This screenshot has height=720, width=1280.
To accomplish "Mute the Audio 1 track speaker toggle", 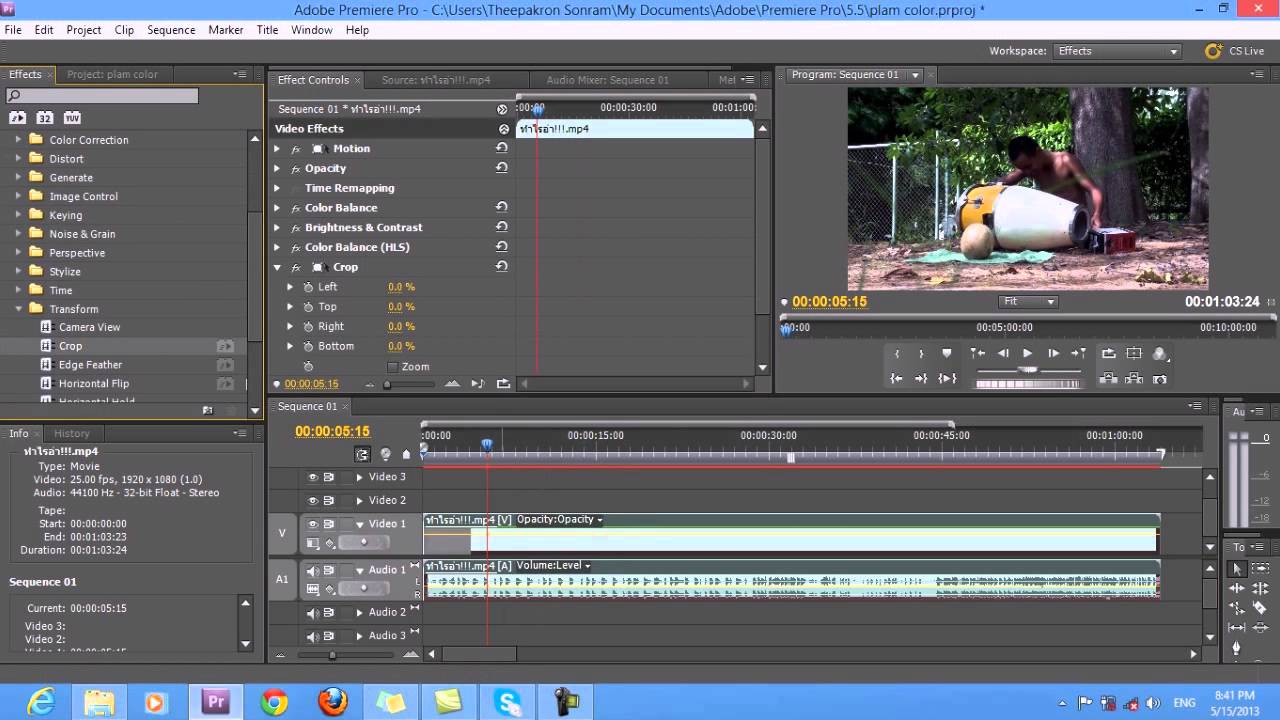I will 313,570.
